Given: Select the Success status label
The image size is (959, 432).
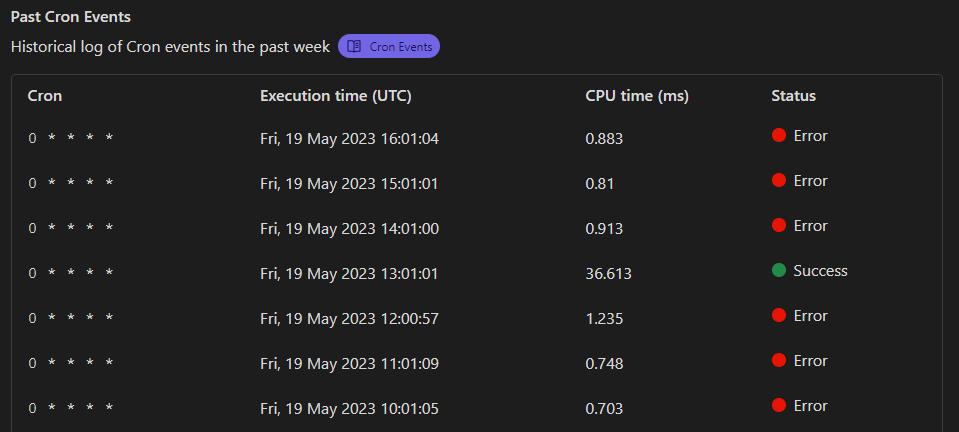Looking at the screenshot, I should tap(820, 271).
